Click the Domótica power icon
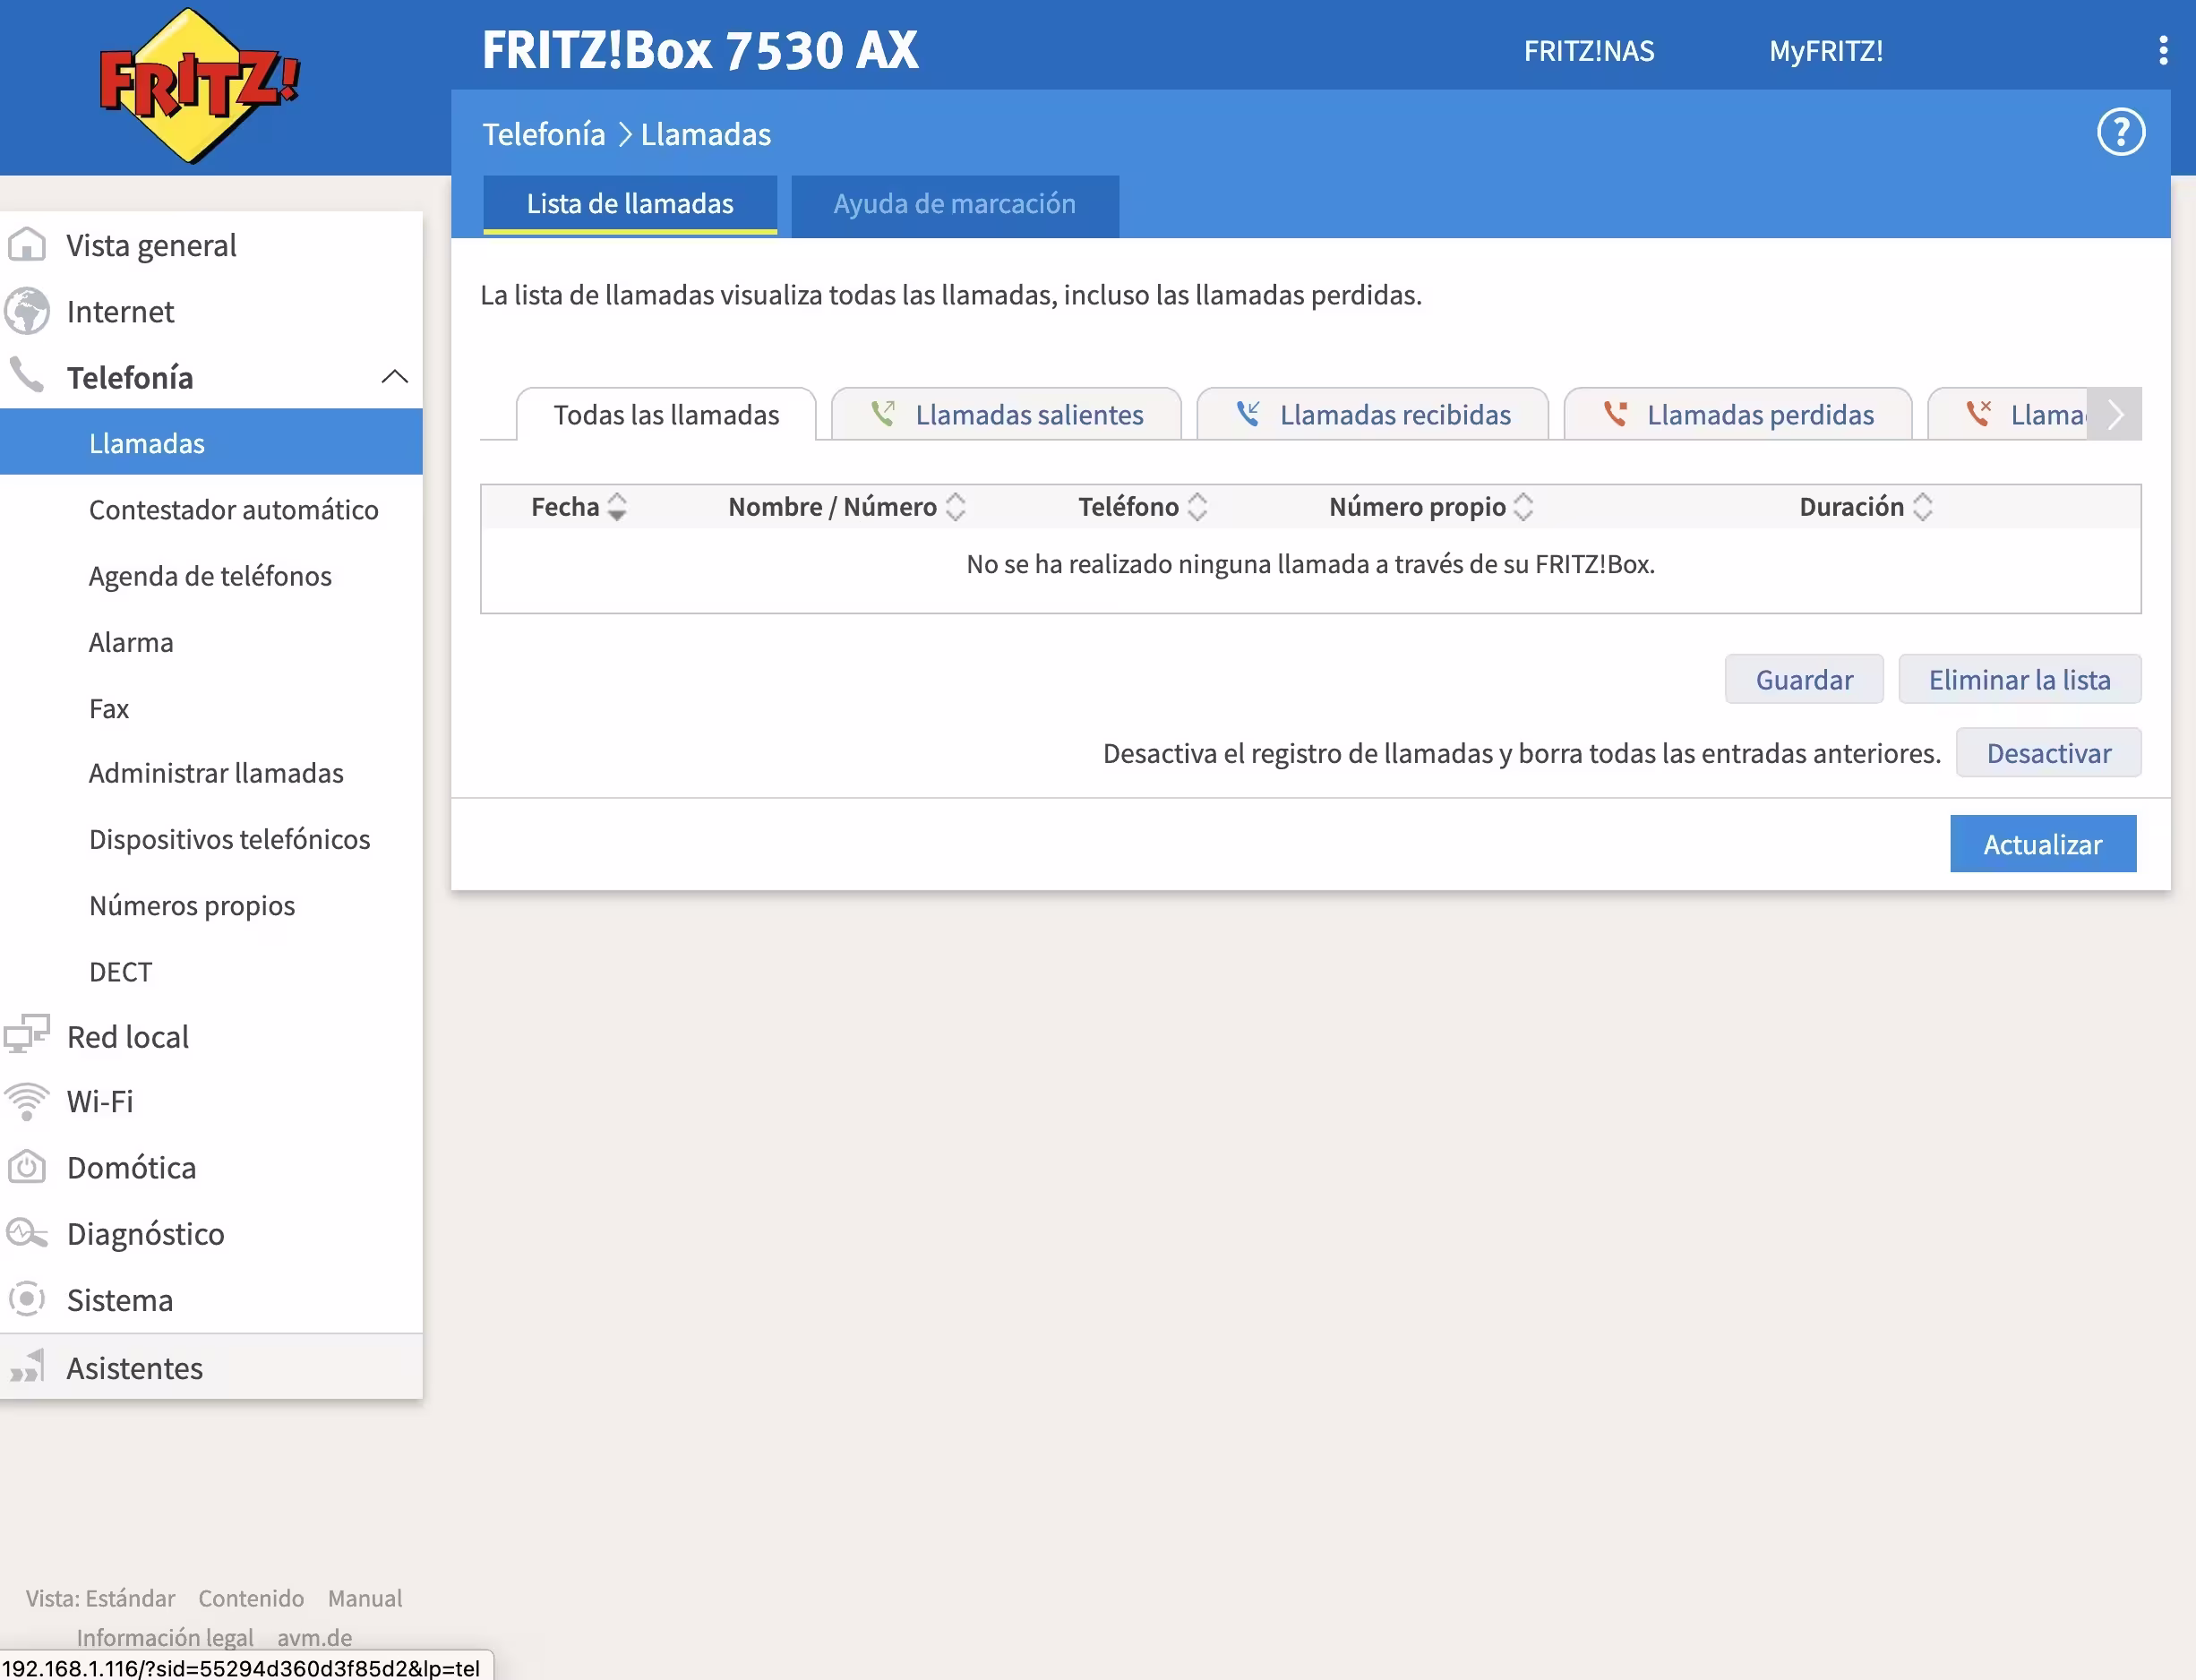Viewport: 2196px width, 1680px height. point(27,1167)
